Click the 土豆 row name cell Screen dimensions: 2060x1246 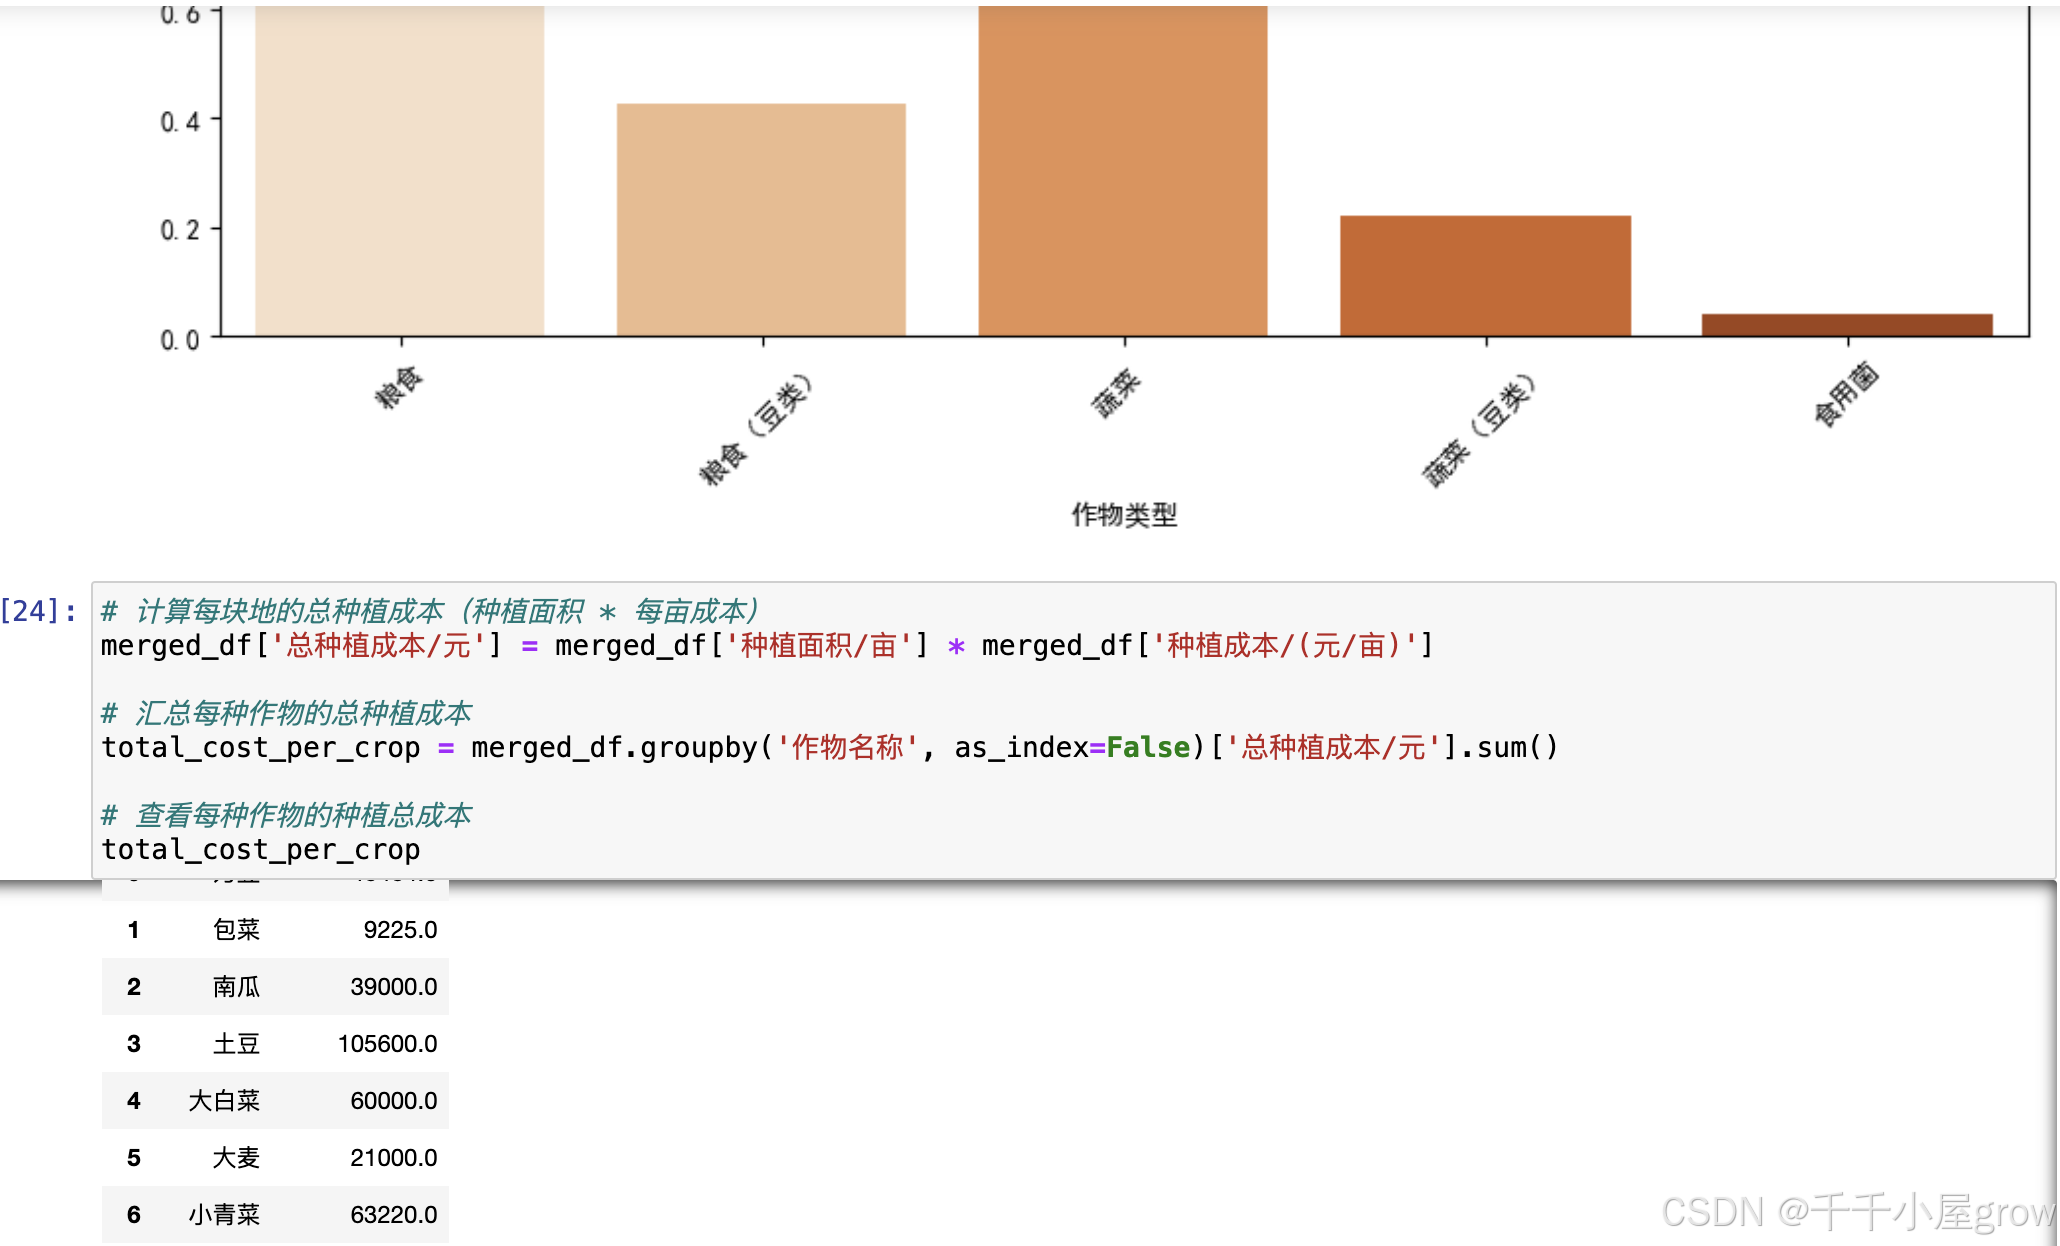pos(236,1044)
